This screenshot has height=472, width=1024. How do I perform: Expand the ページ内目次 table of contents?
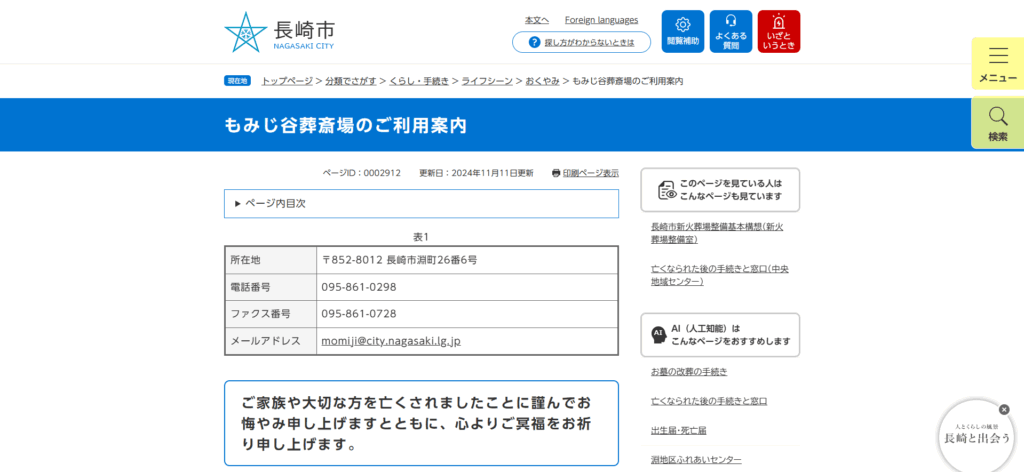click(421, 204)
